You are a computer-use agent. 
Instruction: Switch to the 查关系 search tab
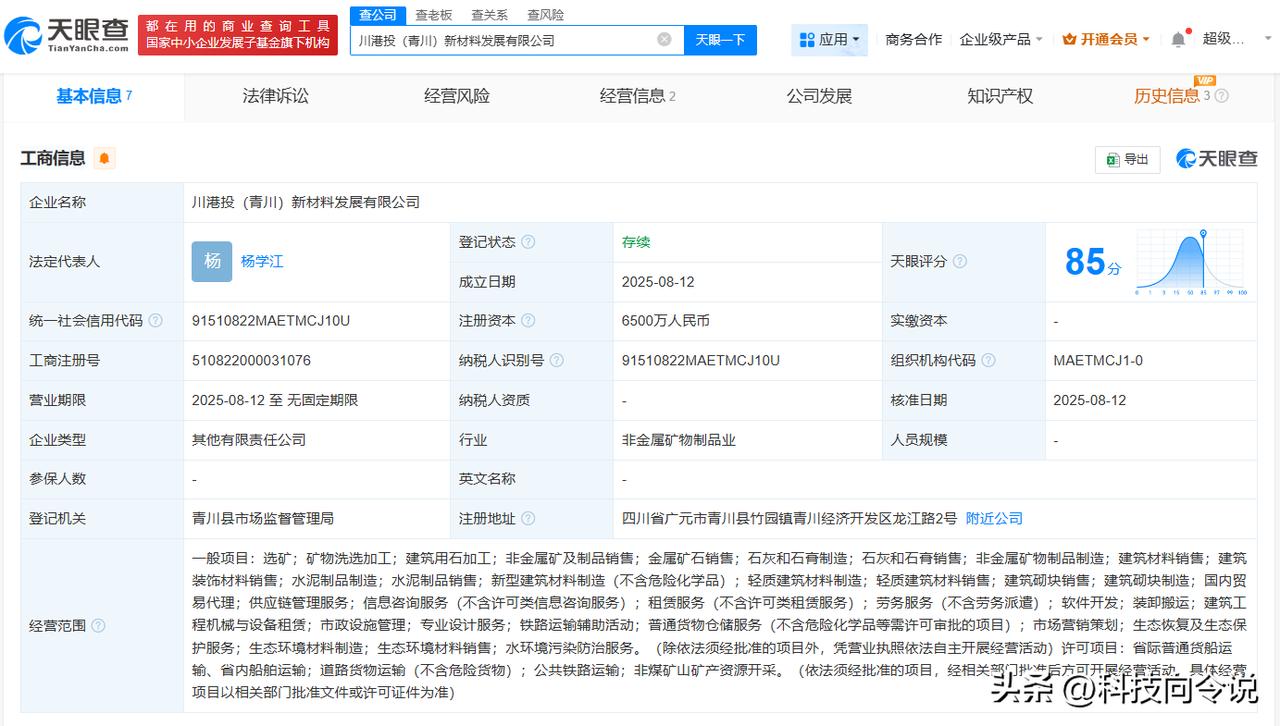490,15
